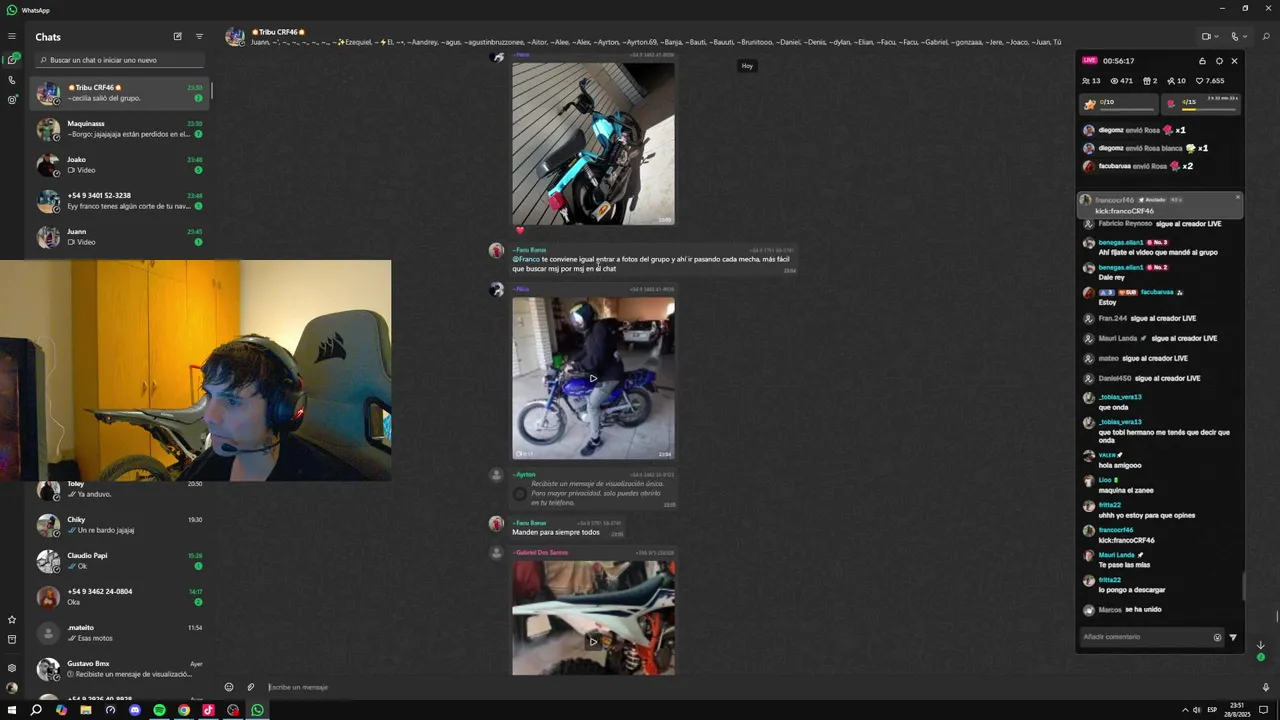
Task: Close the LIVE overlay panel
Action: 1234,61
